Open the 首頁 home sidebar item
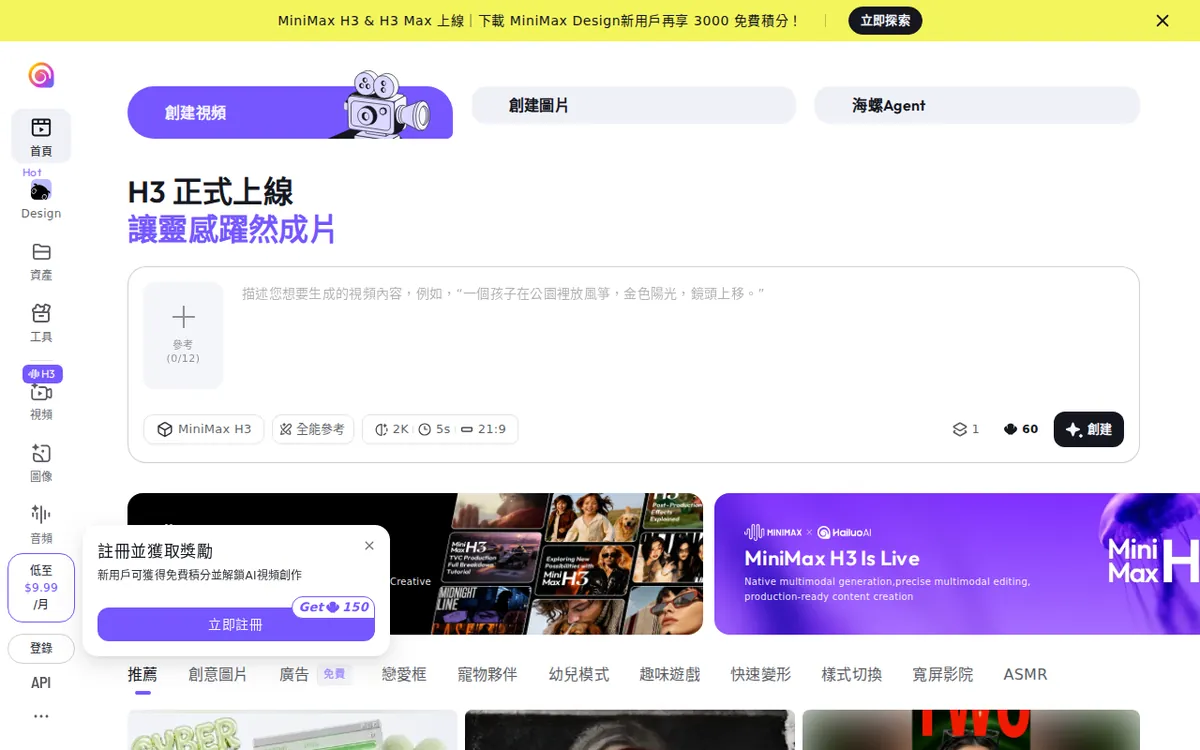This screenshot has height=750, width=1200. 41,136
